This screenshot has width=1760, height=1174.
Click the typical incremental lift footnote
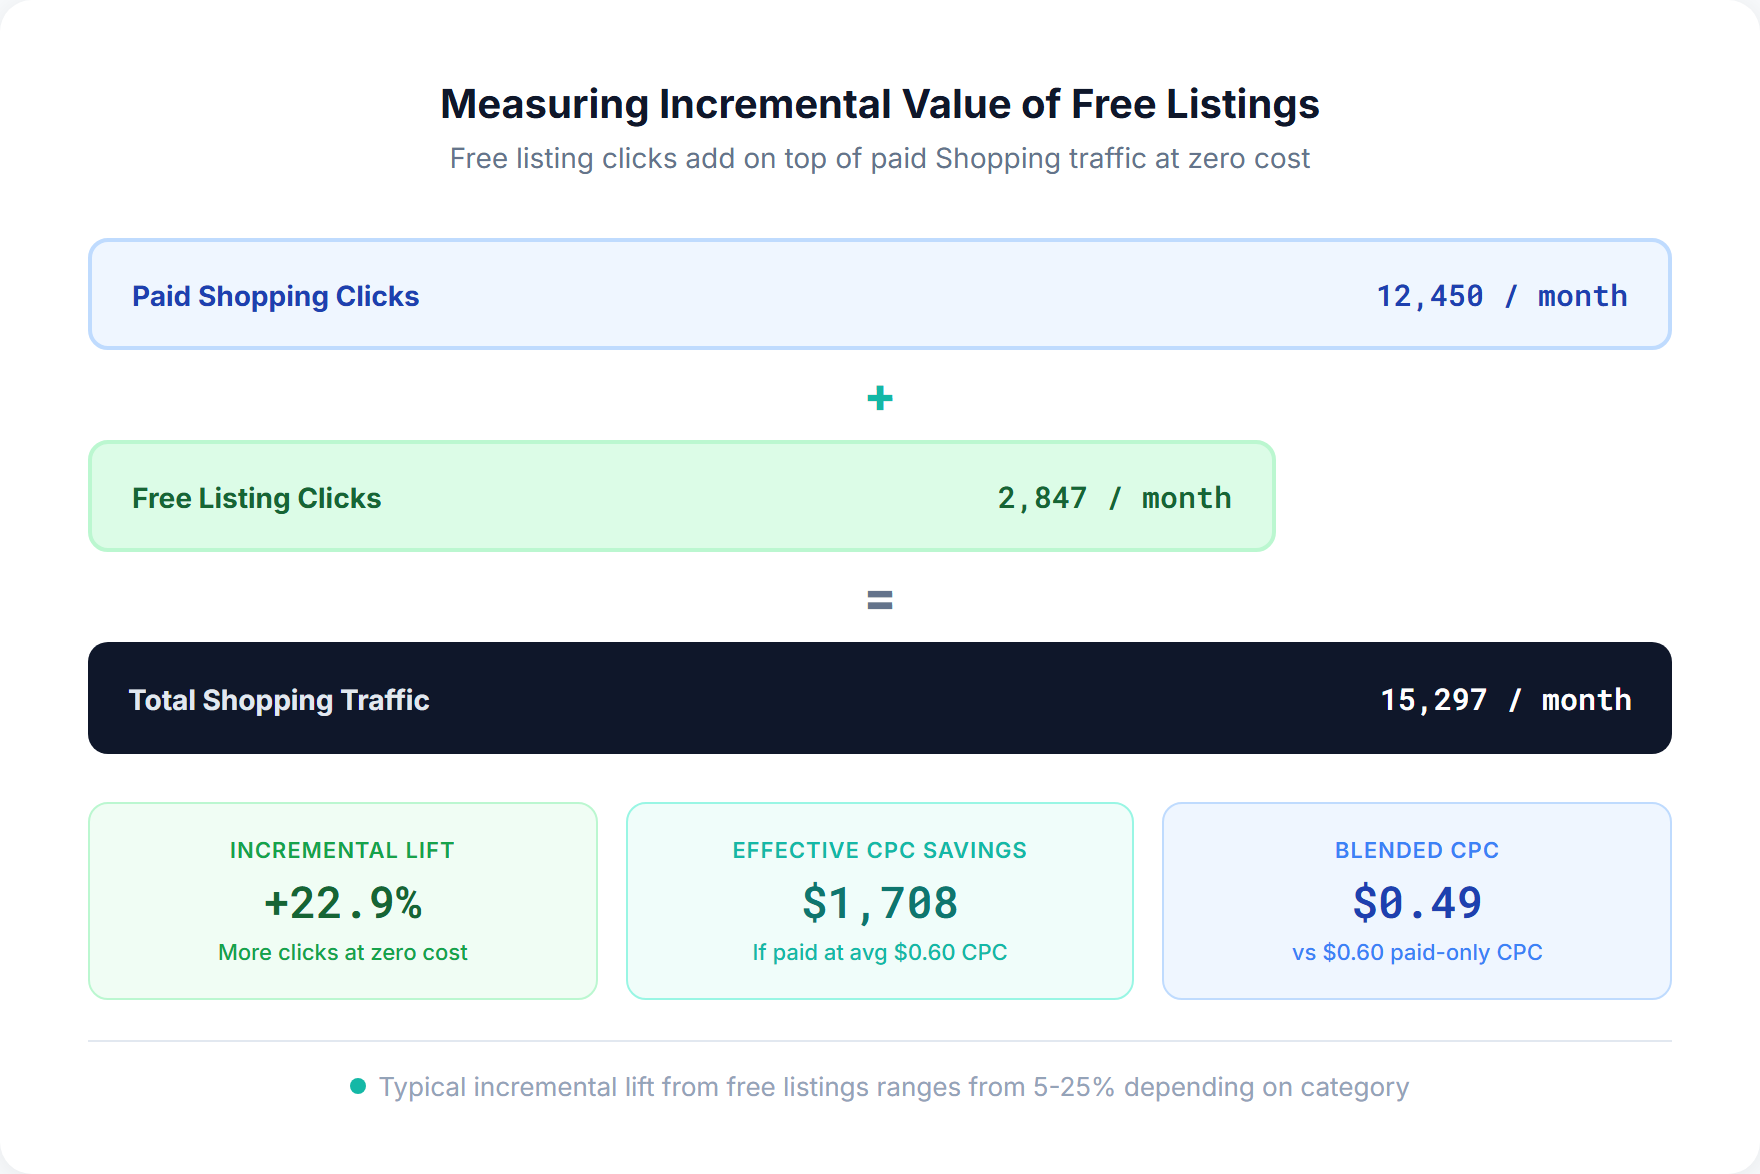coord(893,1086)
